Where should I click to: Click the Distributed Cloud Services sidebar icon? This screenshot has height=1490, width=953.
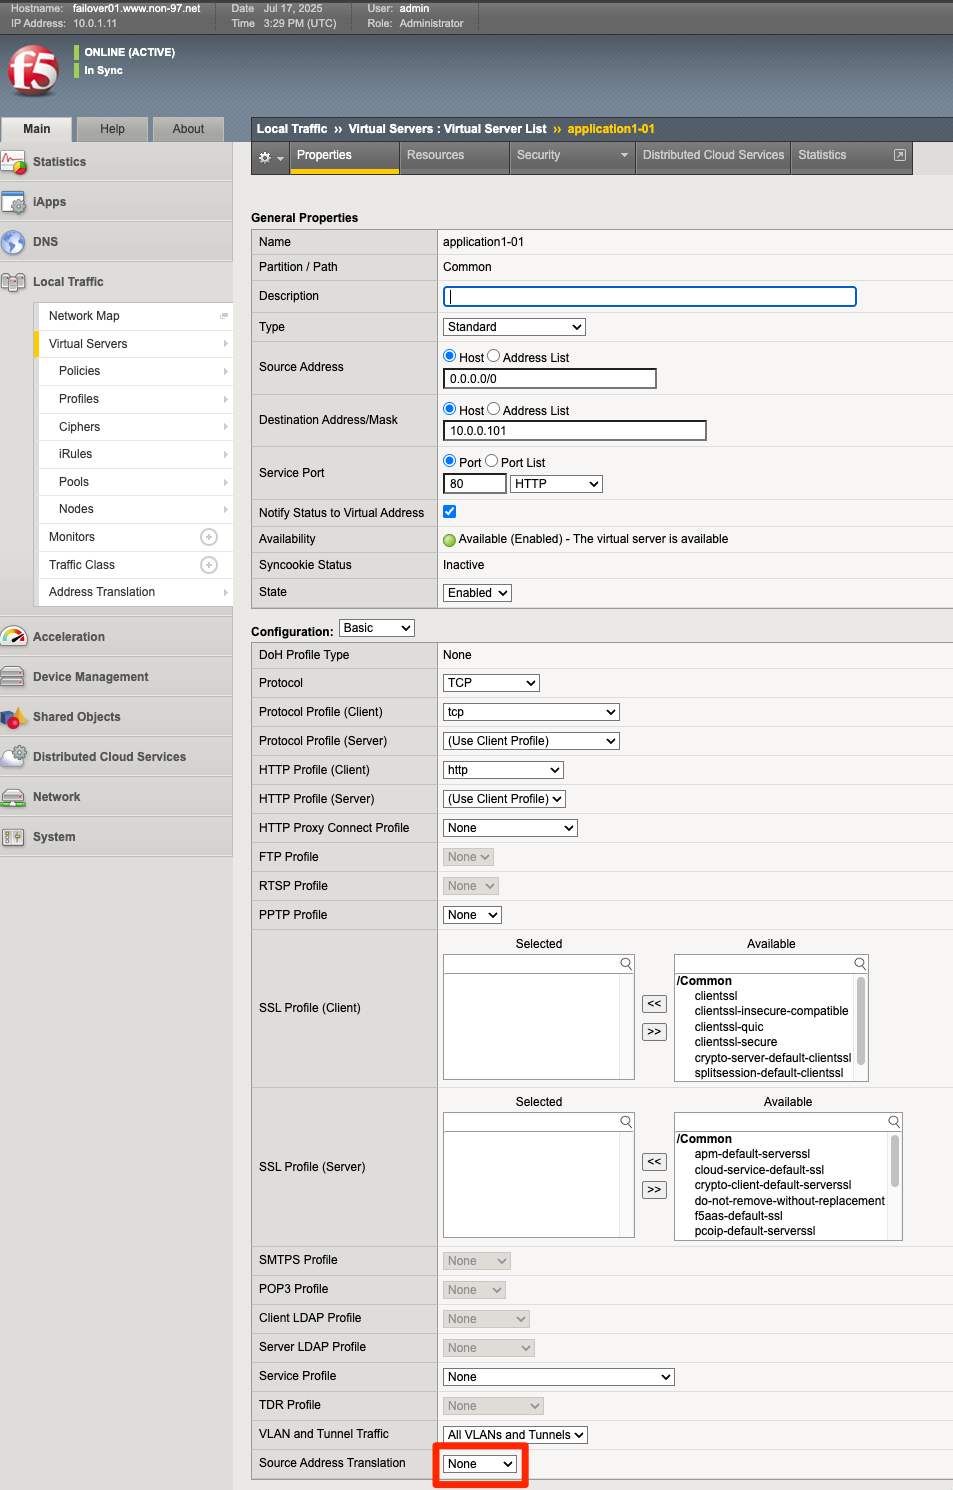(14, 757)
